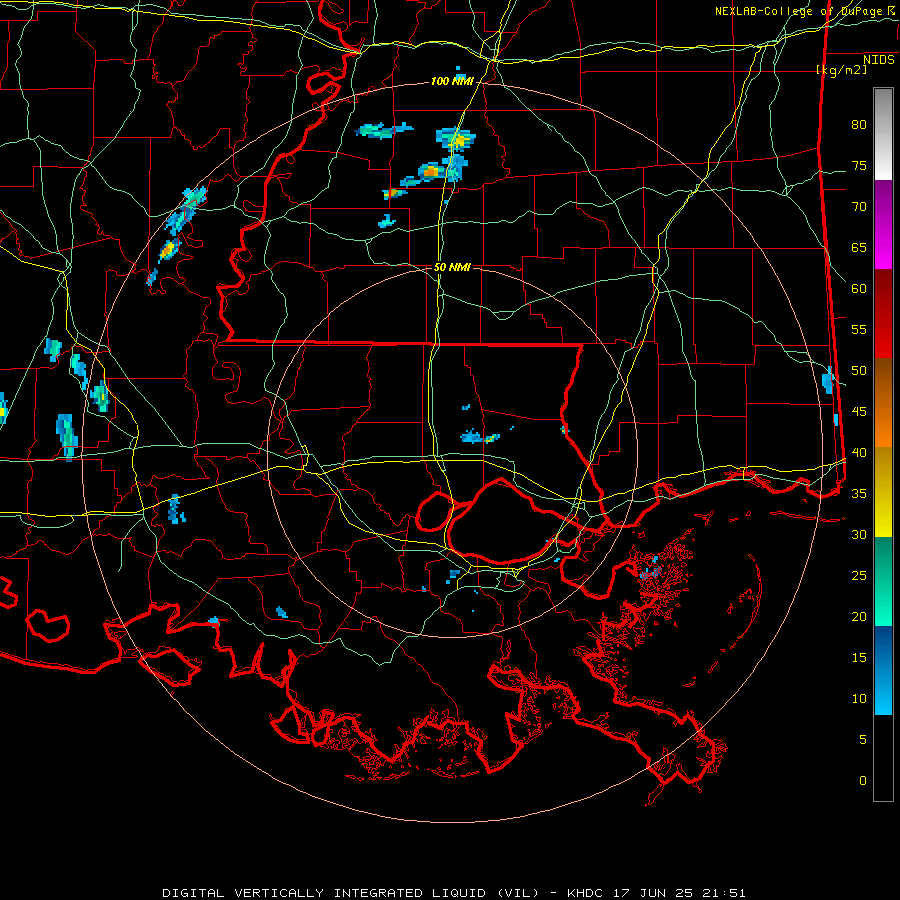Click the legend value 75

click(859, 166)
